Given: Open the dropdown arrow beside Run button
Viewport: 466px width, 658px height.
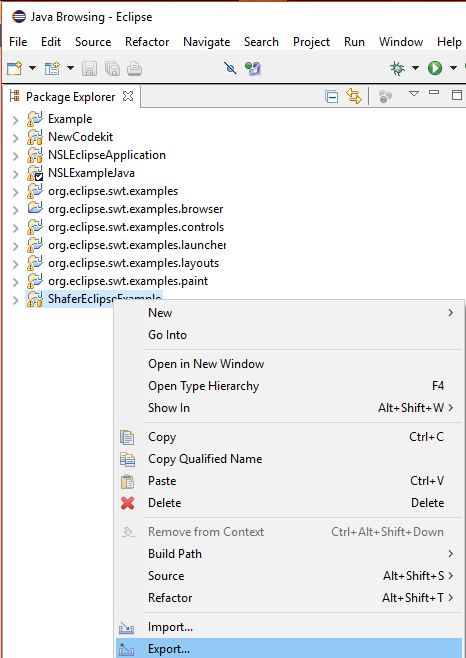Looking at the screenshot, I should point(453,68).
